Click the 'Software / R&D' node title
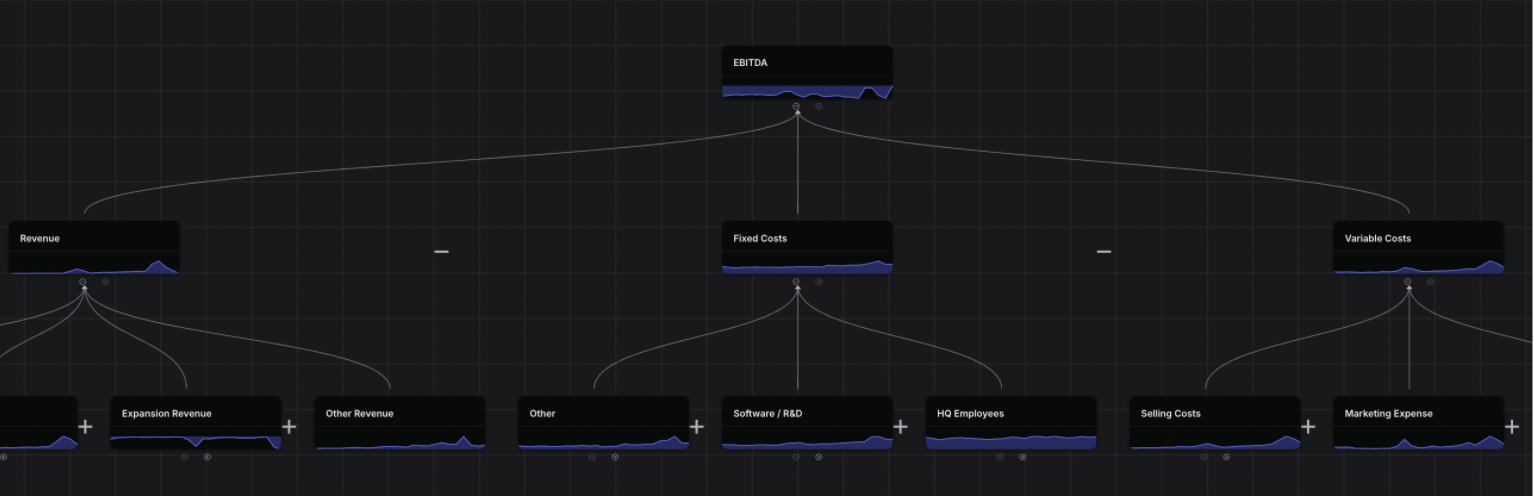This screenshot has width=1534, height=496. point(767,413)
